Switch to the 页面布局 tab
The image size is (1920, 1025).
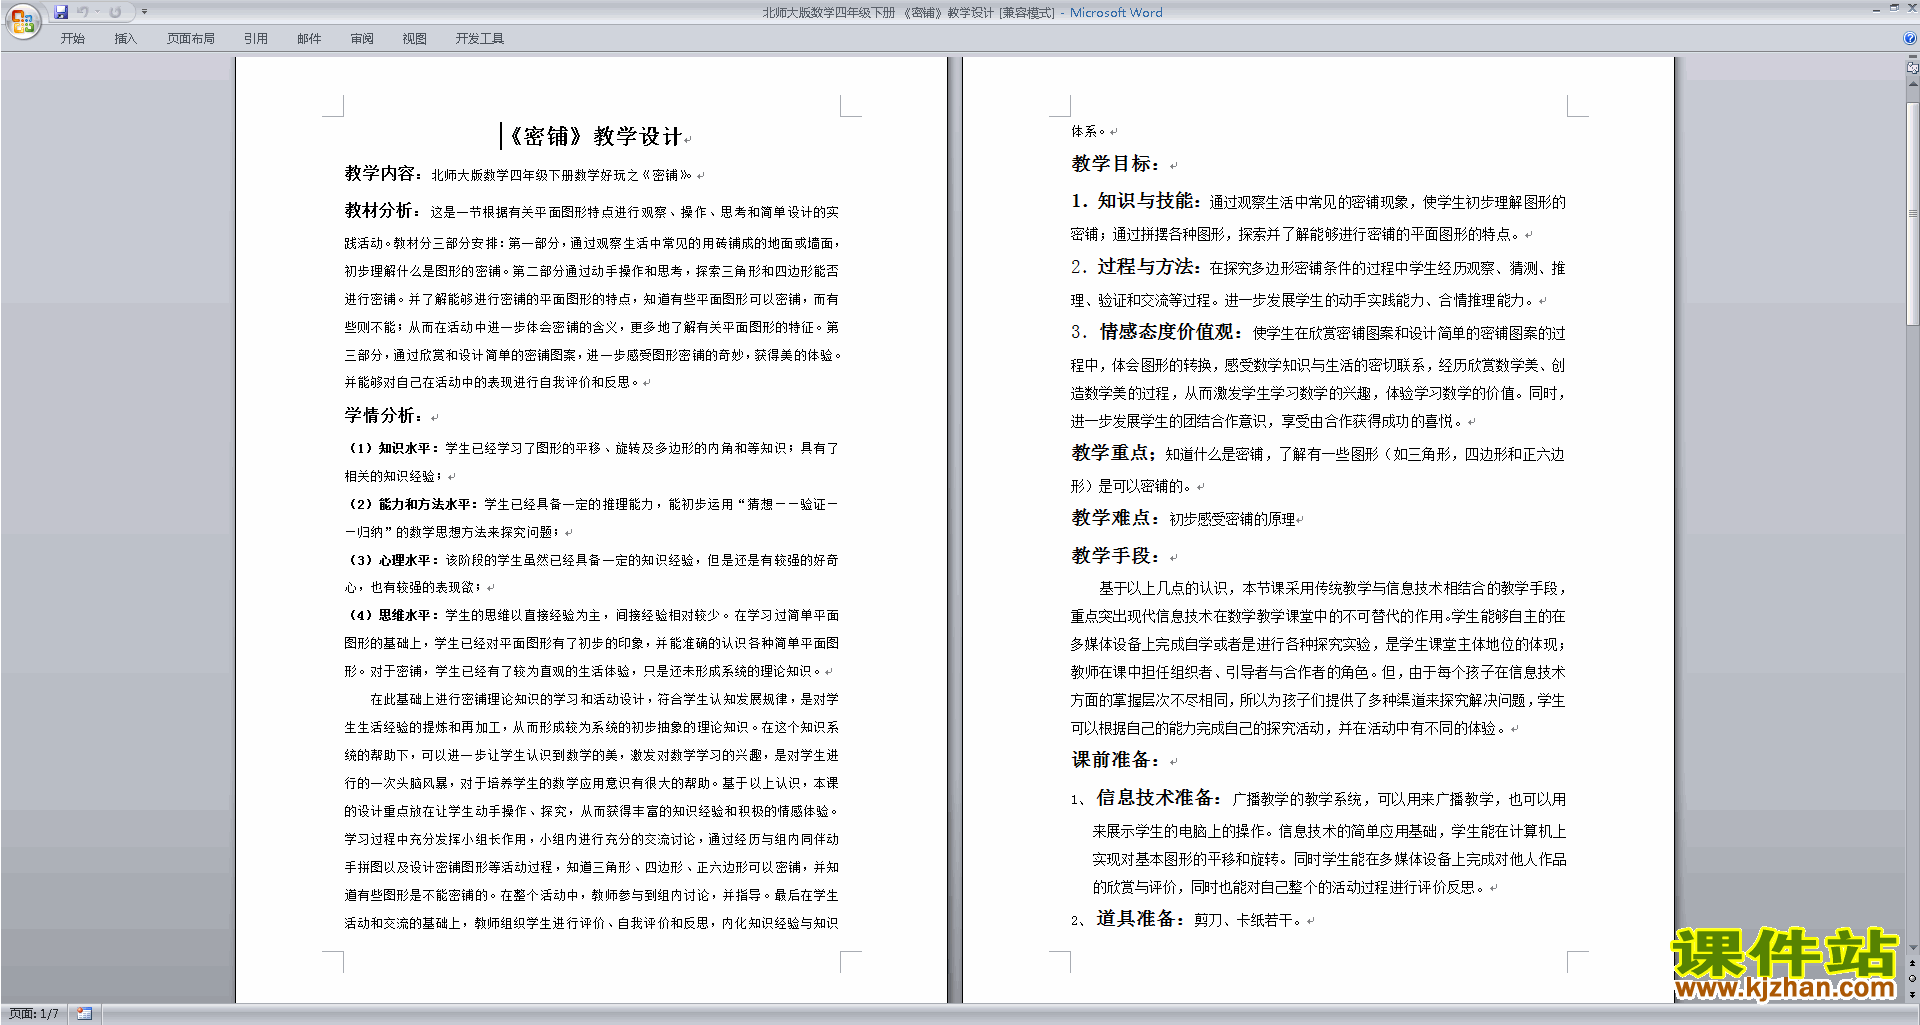pos(191,39)
